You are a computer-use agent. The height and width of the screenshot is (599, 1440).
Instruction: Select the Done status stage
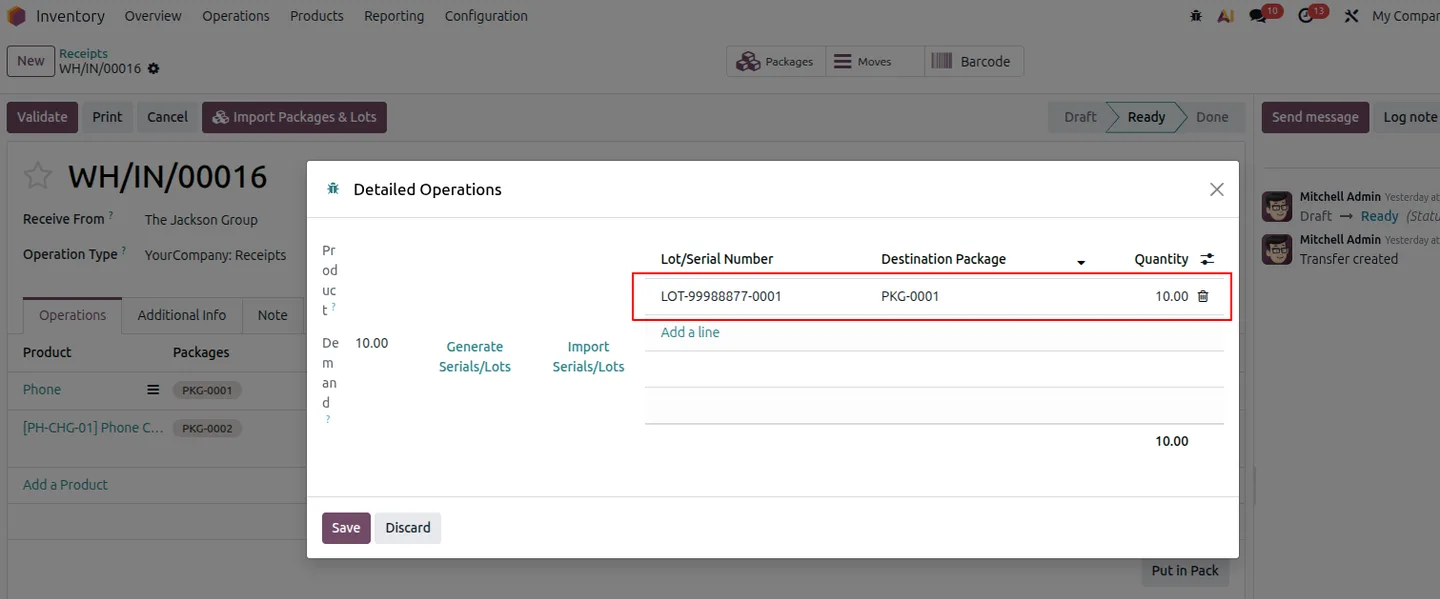click(1212, 117)
